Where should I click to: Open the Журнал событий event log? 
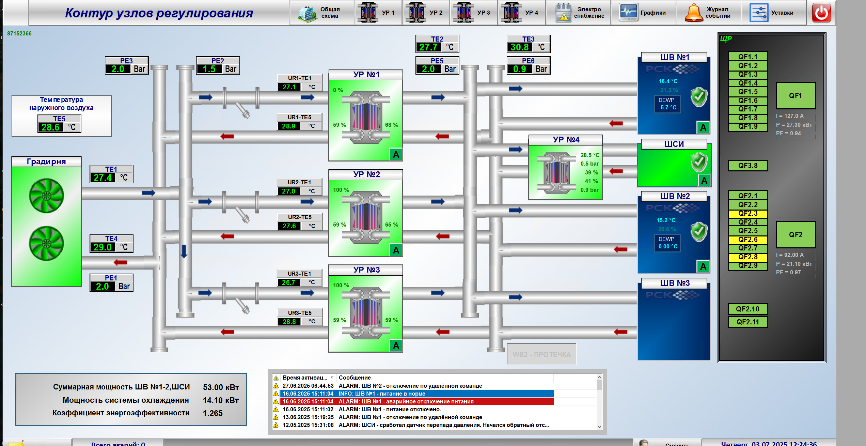tap(709, 13)
